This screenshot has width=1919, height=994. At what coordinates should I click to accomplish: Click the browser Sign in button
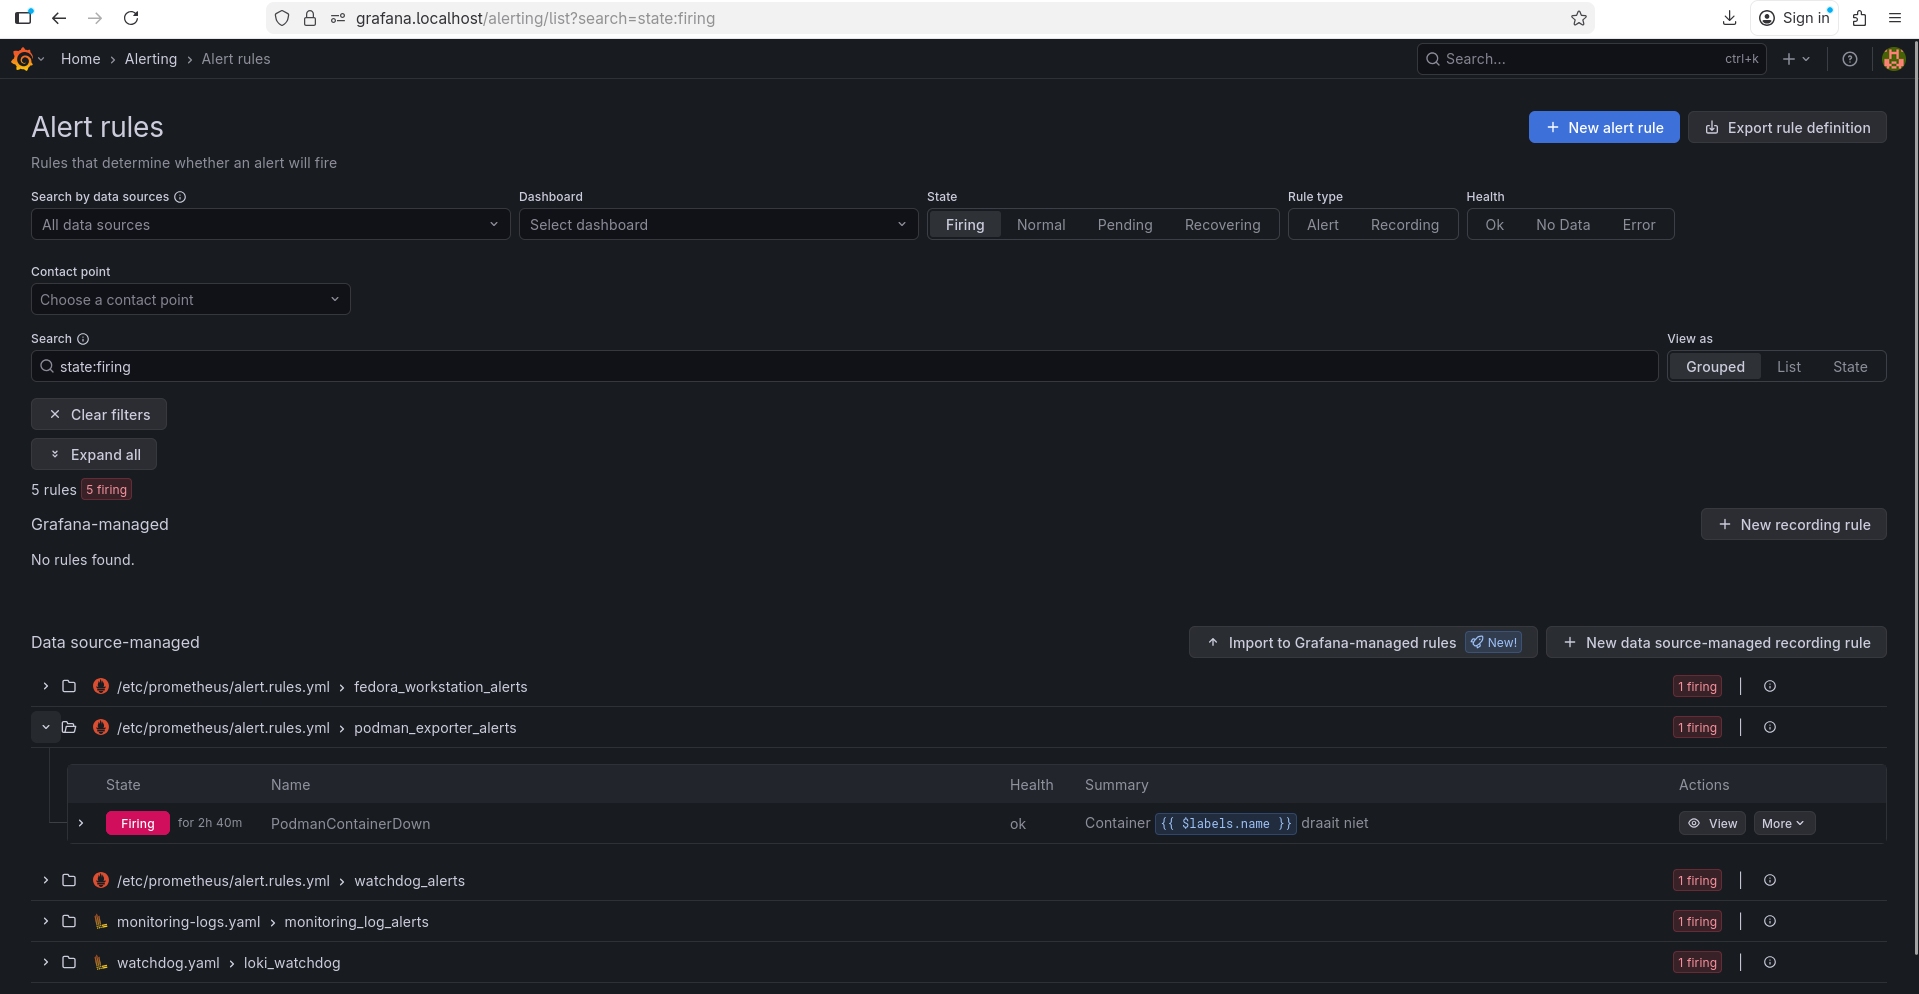pos(1795,18)
